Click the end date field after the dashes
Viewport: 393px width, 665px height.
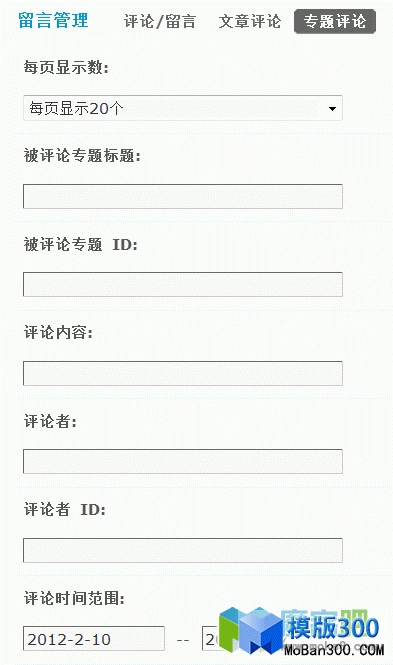(x=211, y=638)
